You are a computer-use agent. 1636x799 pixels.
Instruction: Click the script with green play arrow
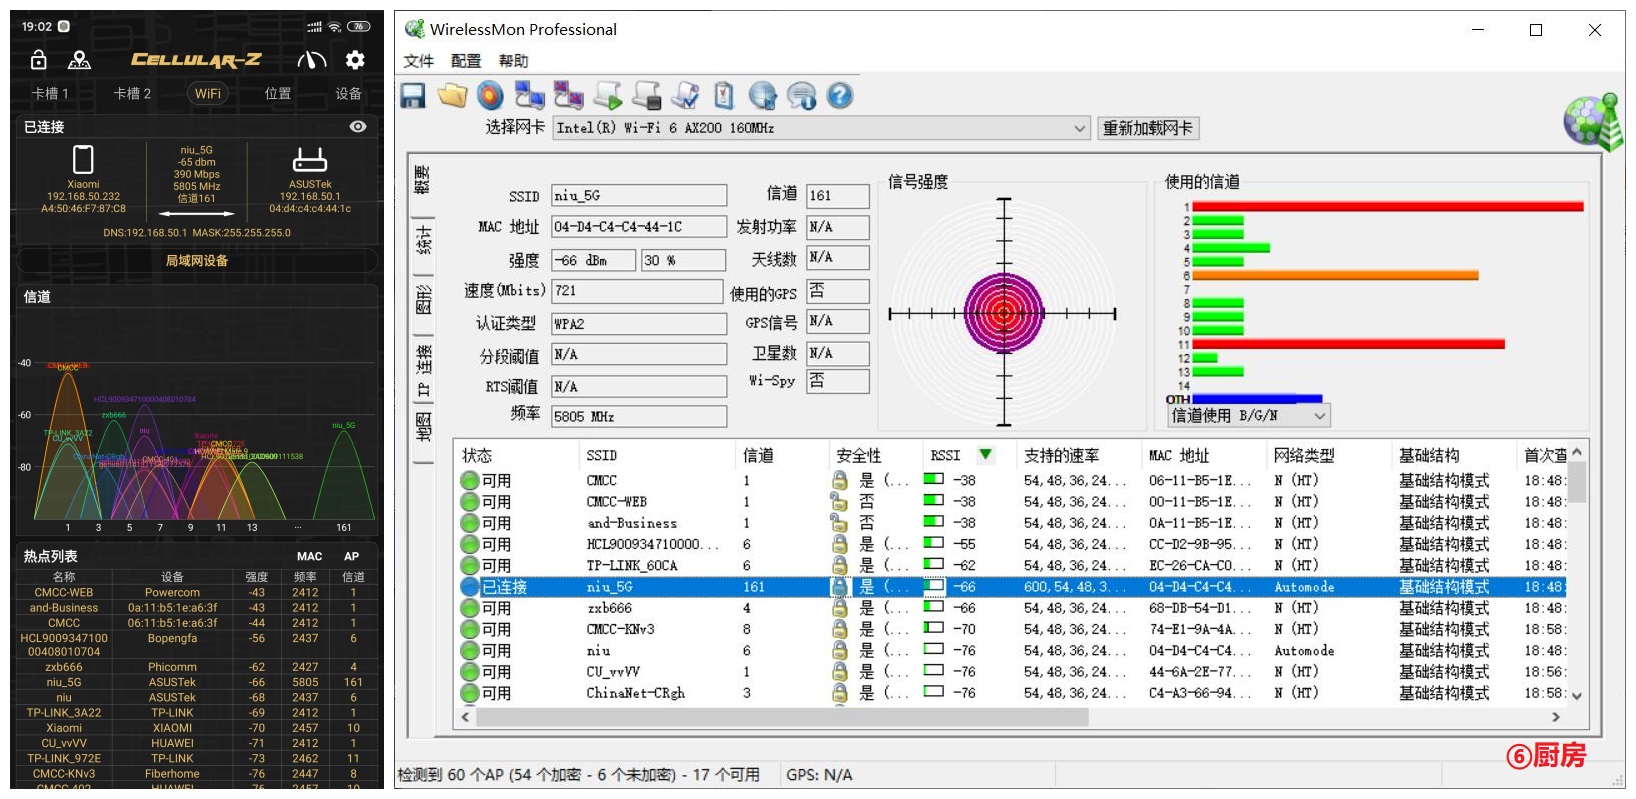tap(607, 96)
